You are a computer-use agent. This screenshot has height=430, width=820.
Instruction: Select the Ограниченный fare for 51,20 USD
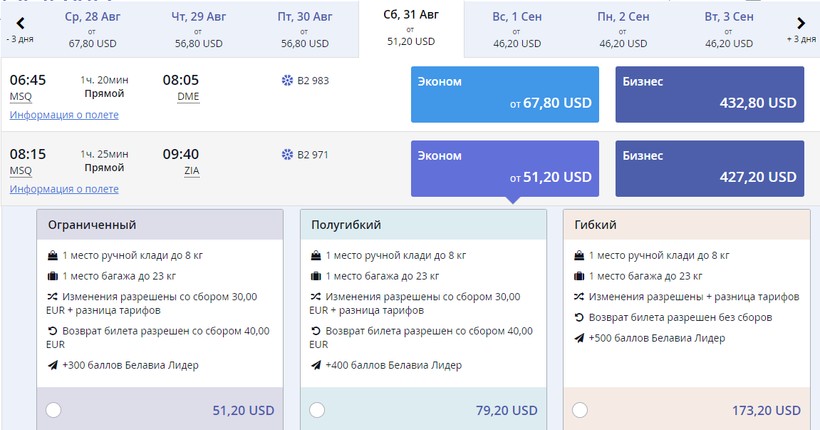(53, 410)
